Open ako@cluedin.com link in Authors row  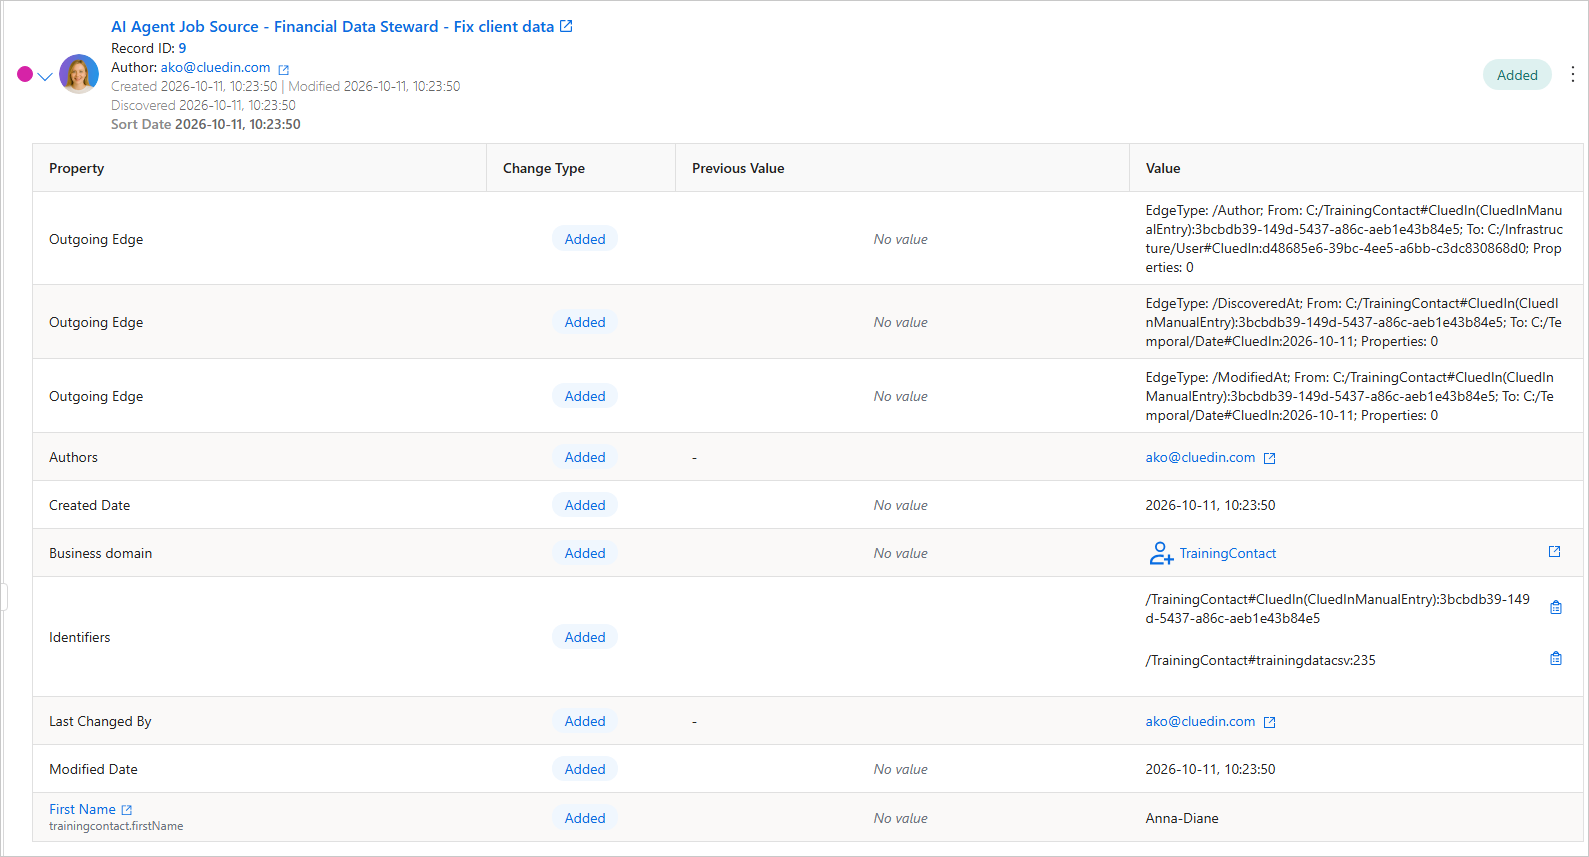[x=1200, y=457]
